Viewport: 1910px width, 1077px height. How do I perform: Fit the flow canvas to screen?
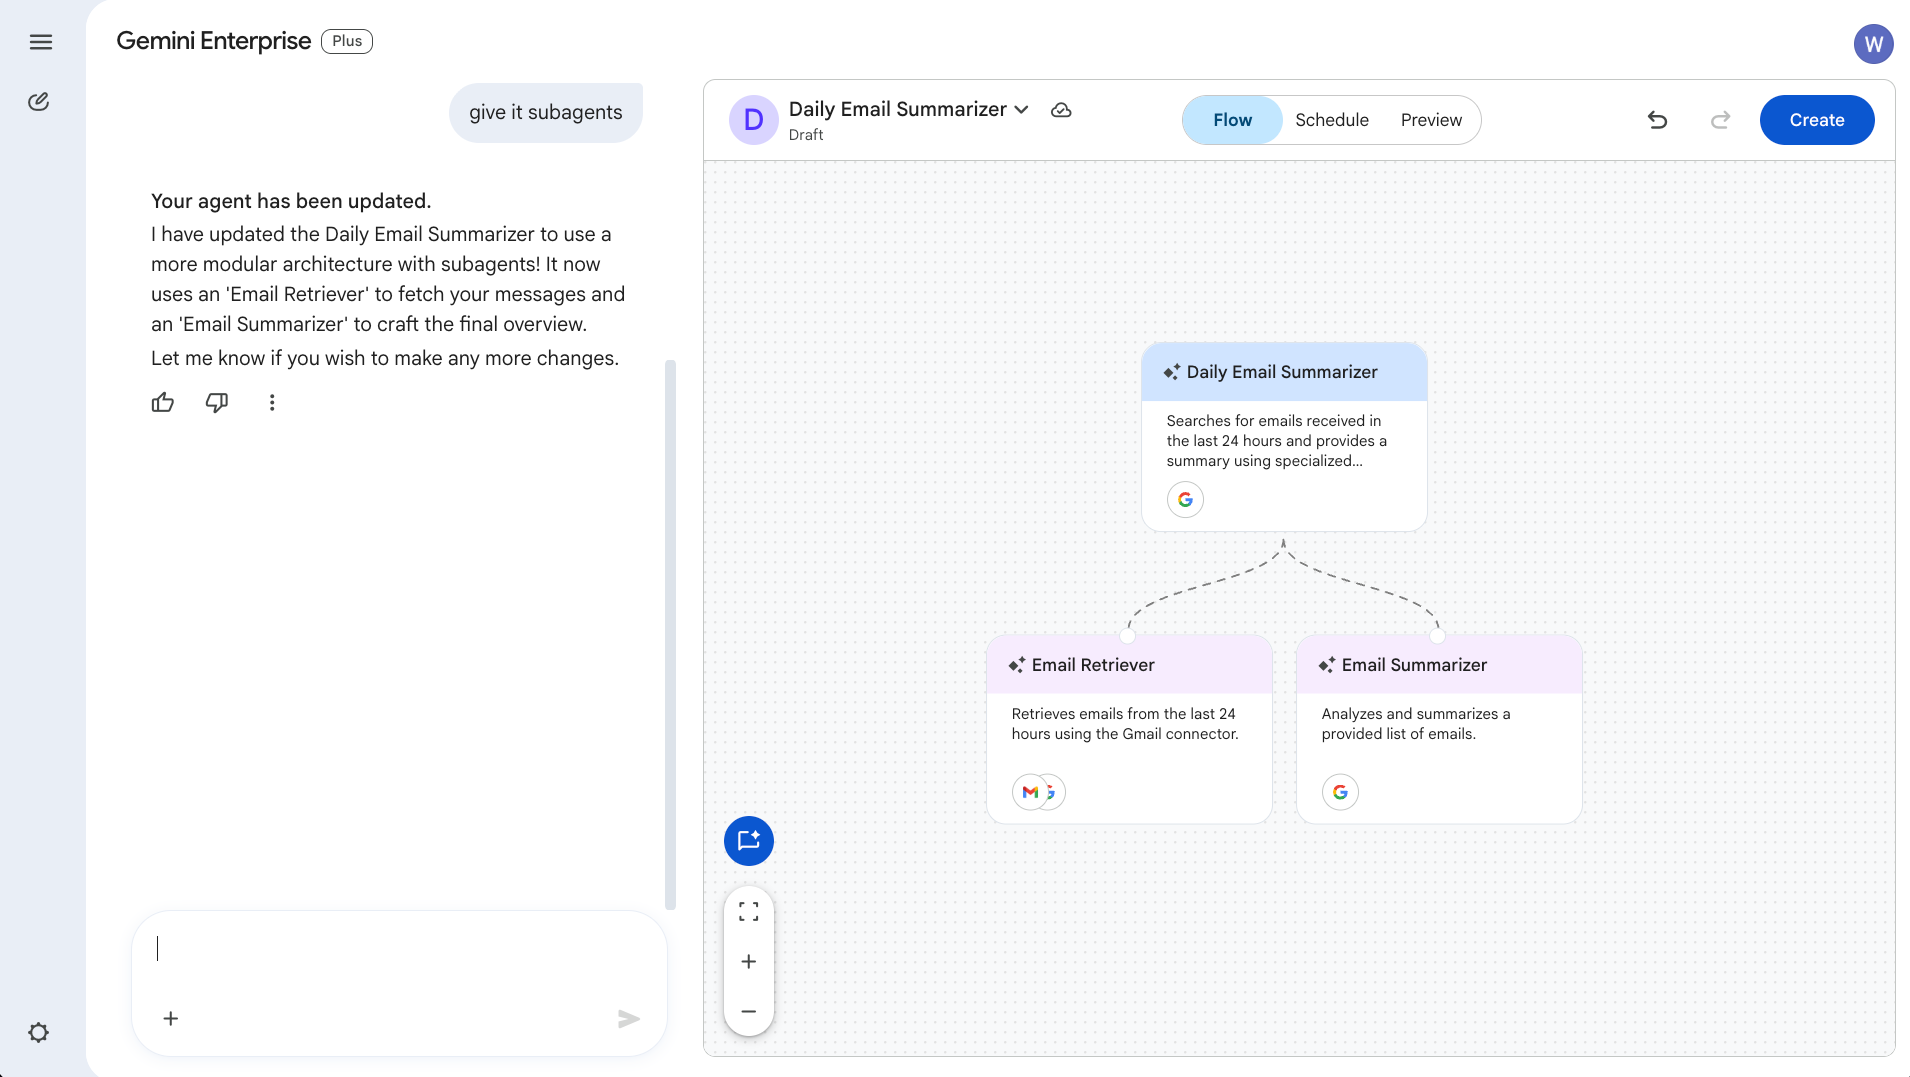749,911
